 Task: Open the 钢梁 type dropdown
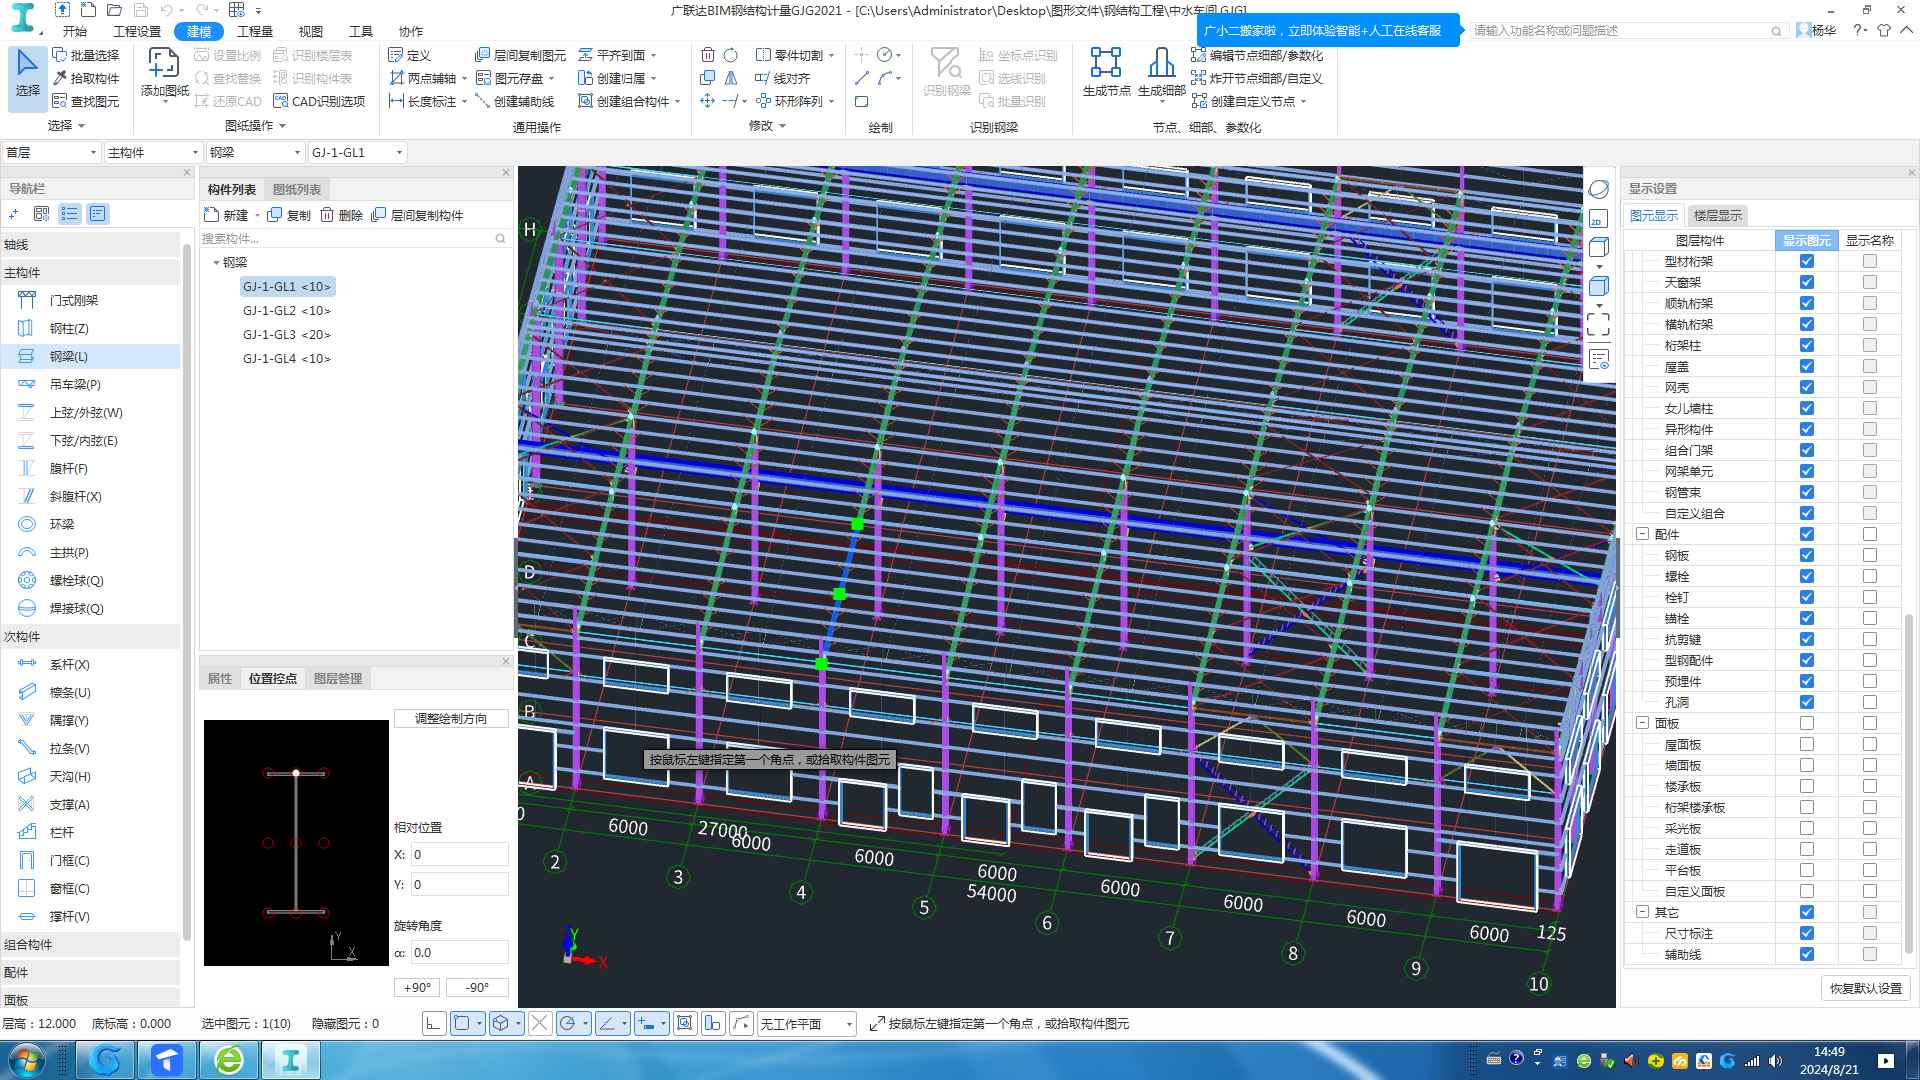[255, 152]
